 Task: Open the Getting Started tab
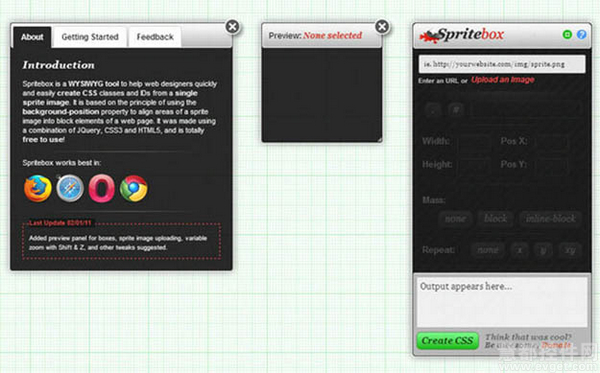(90, 37)
